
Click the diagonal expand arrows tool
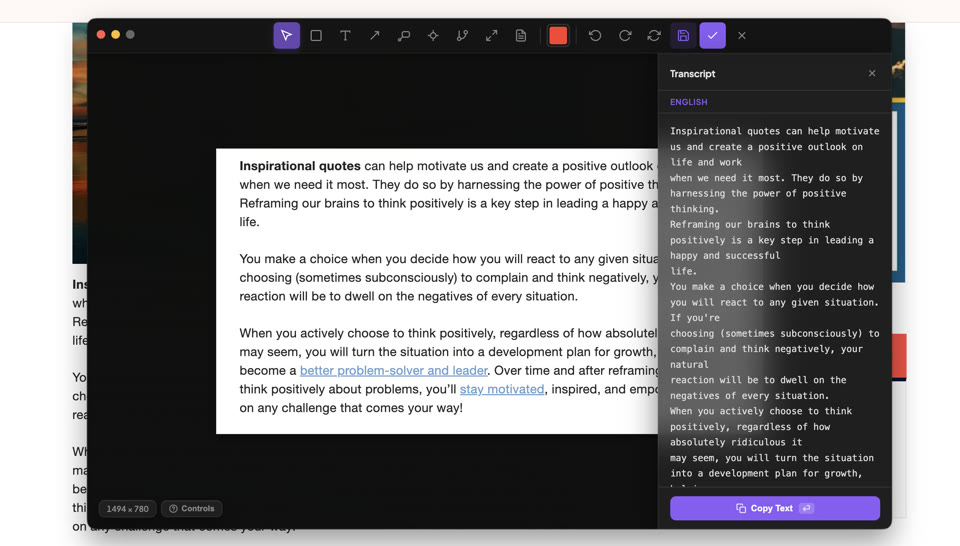tap(492, 36)
